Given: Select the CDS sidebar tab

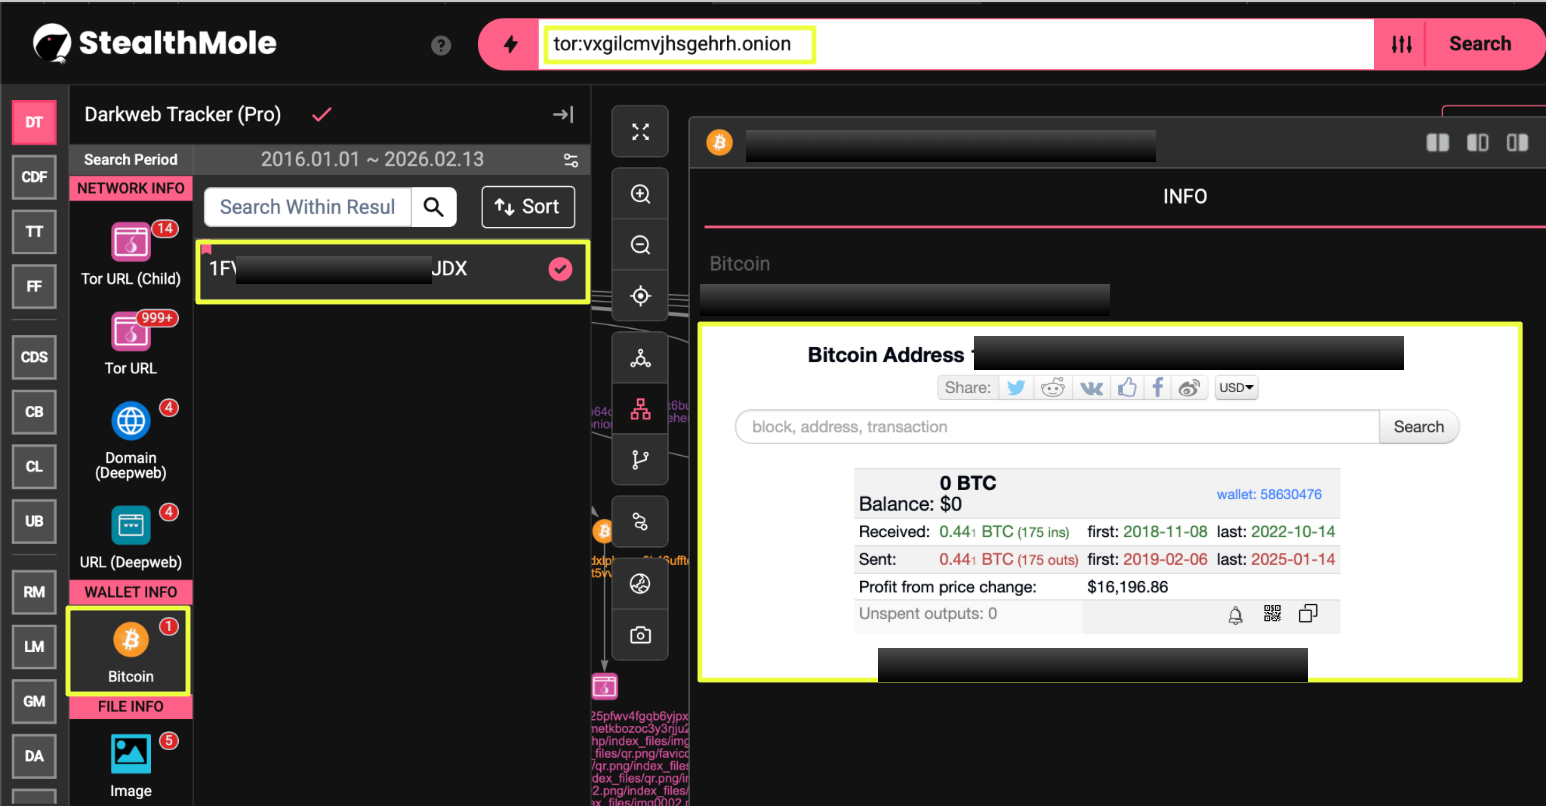Looking at the screenshot, I should coord(34,357).
